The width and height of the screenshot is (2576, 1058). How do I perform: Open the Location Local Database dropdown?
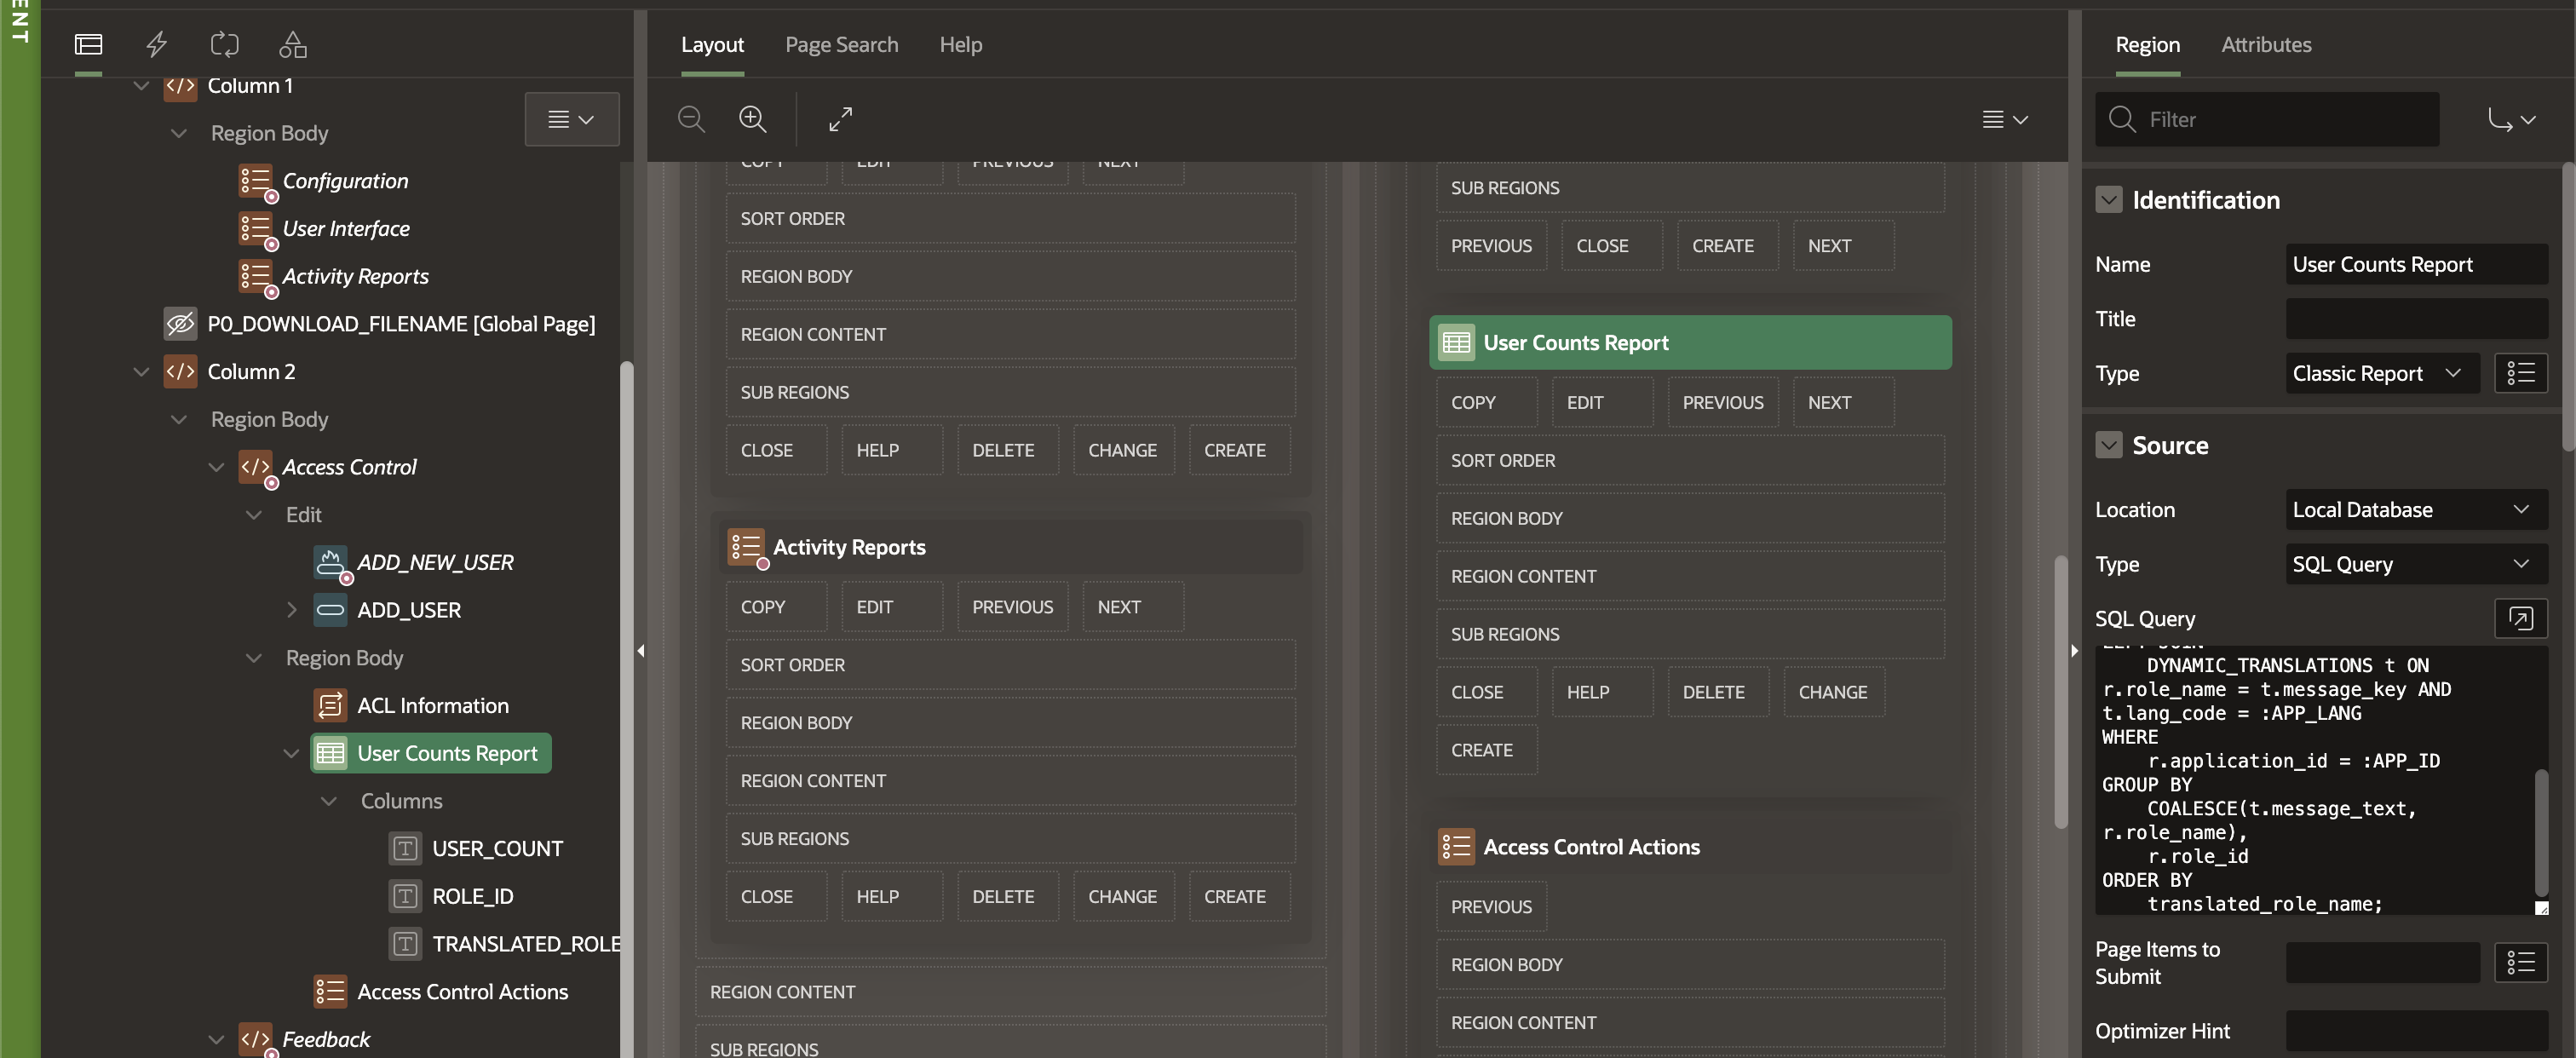(2414, 509)
